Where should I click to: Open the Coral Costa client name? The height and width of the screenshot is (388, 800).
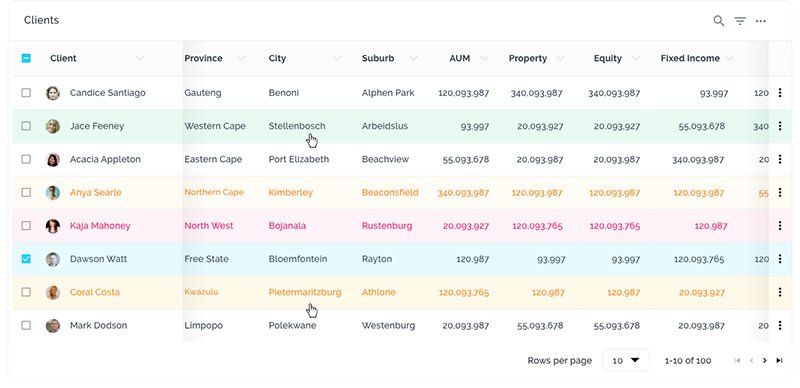[x=95, y=292]
